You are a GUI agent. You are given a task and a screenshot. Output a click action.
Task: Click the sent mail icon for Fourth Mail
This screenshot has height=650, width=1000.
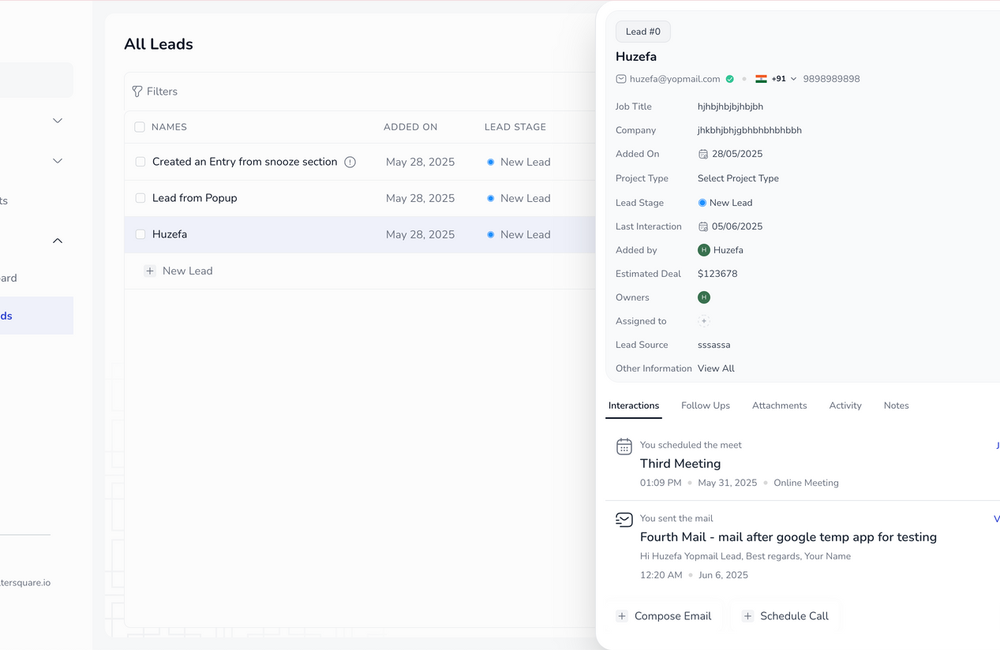pyautogui.click(x=624, y=520)
